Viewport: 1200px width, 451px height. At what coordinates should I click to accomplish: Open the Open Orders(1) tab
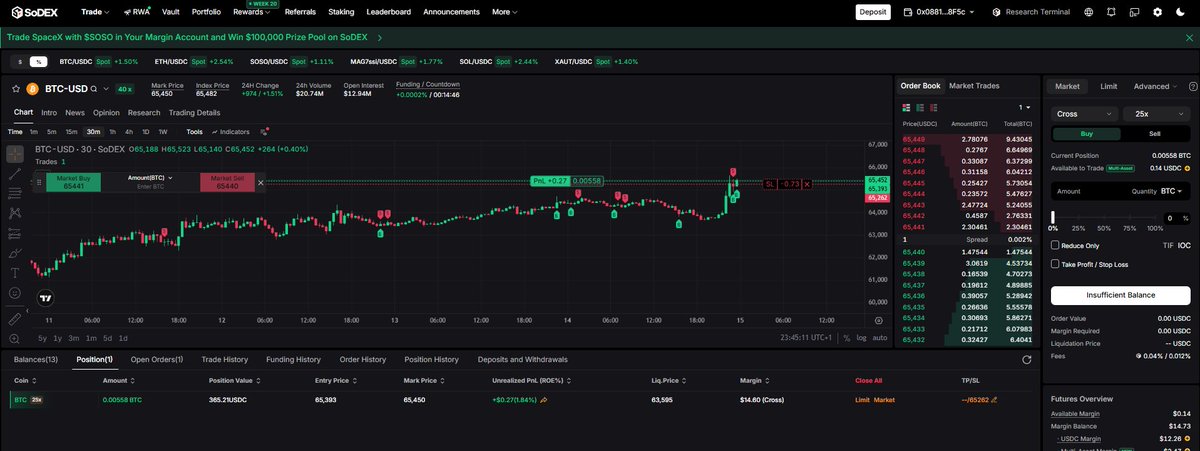click(x=156, y=359)
